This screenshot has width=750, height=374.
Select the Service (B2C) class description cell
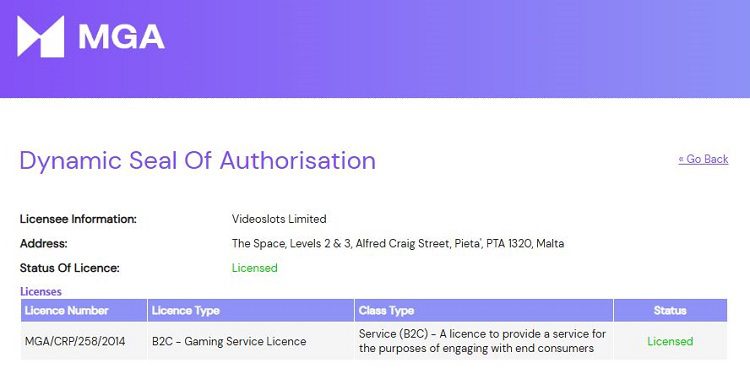pos(484,341)
